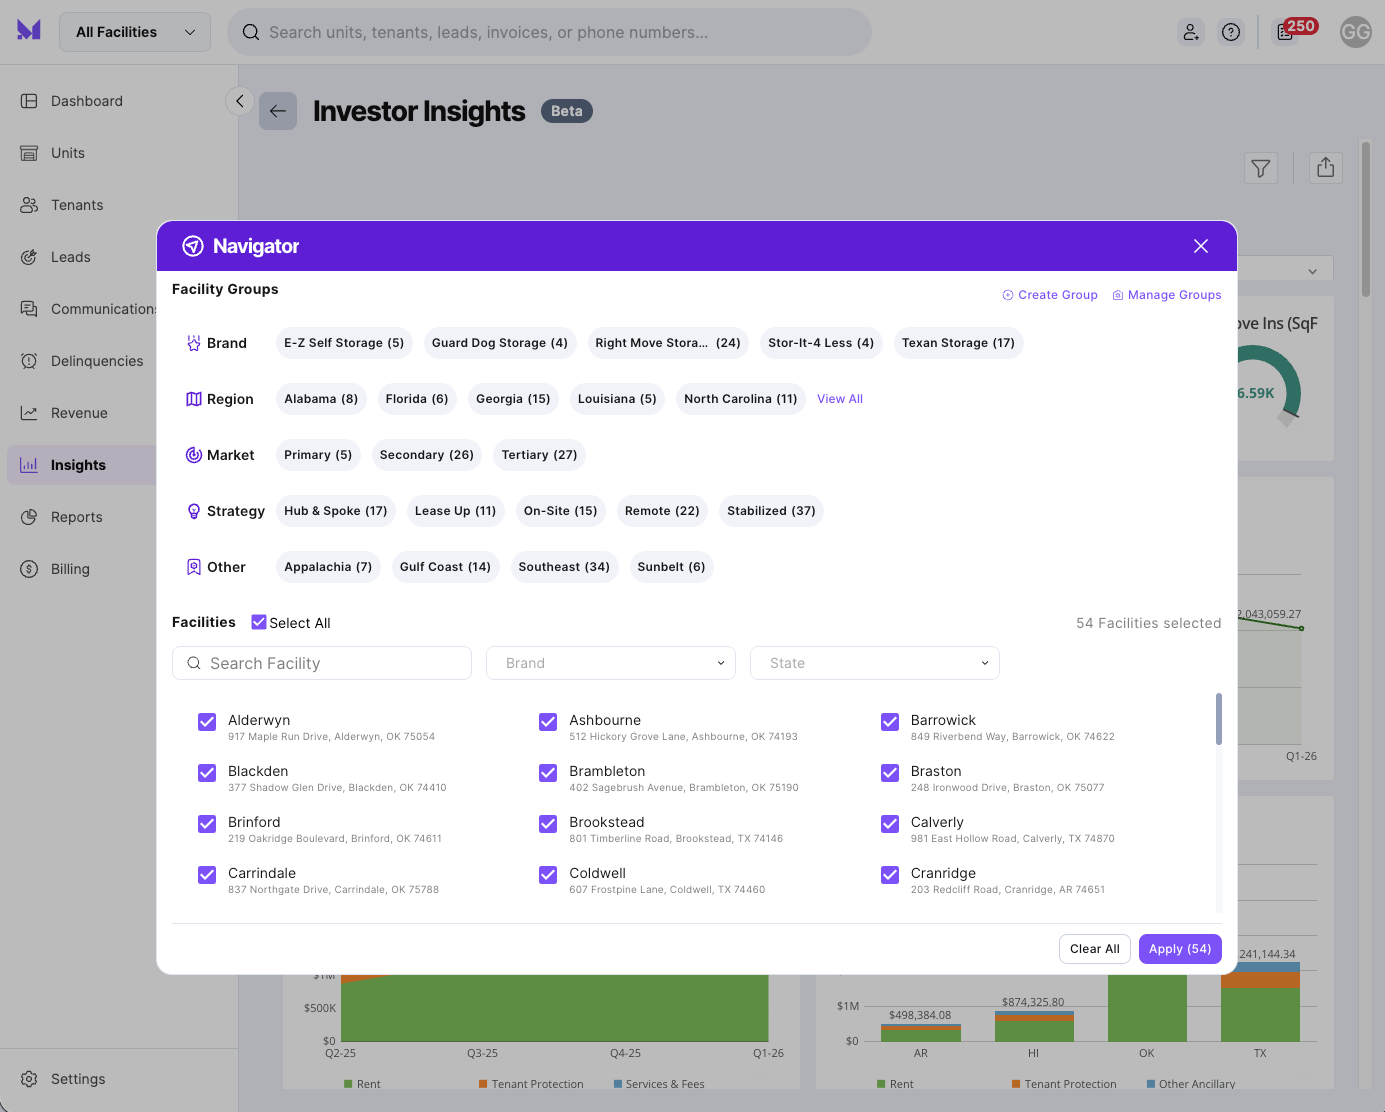Expand the State filter dropdown
This screenshot has height=1112, width=1385.
pos(874,663)
